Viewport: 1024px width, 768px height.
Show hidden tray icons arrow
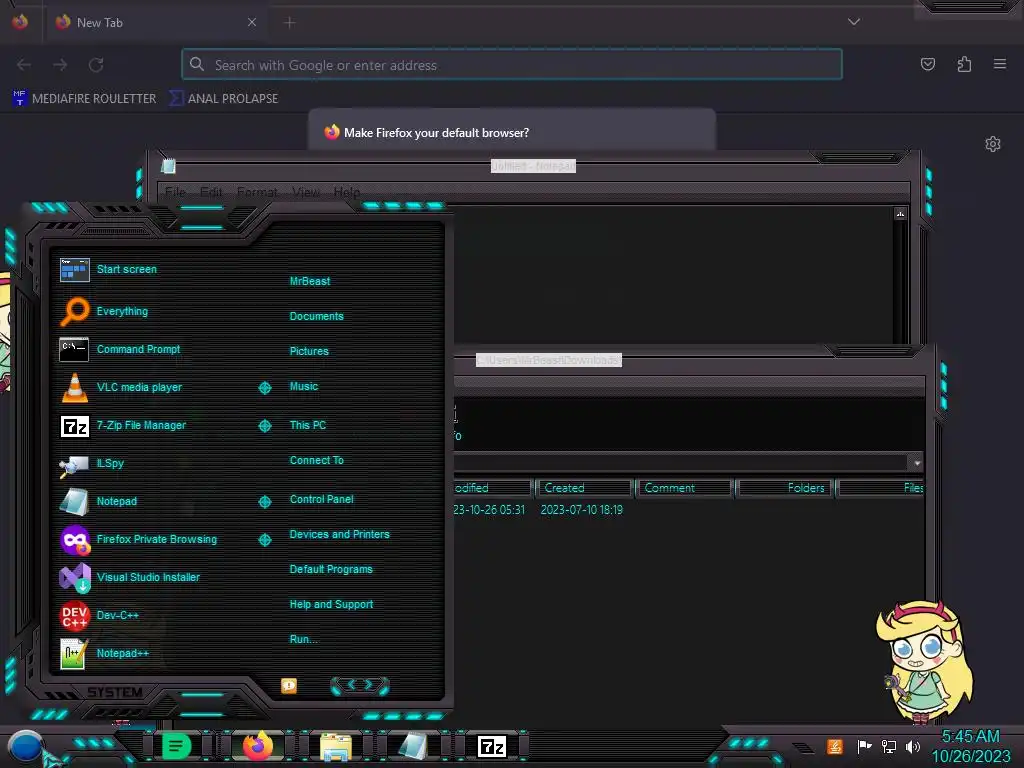pyautogui.click(x=804, y=747)
